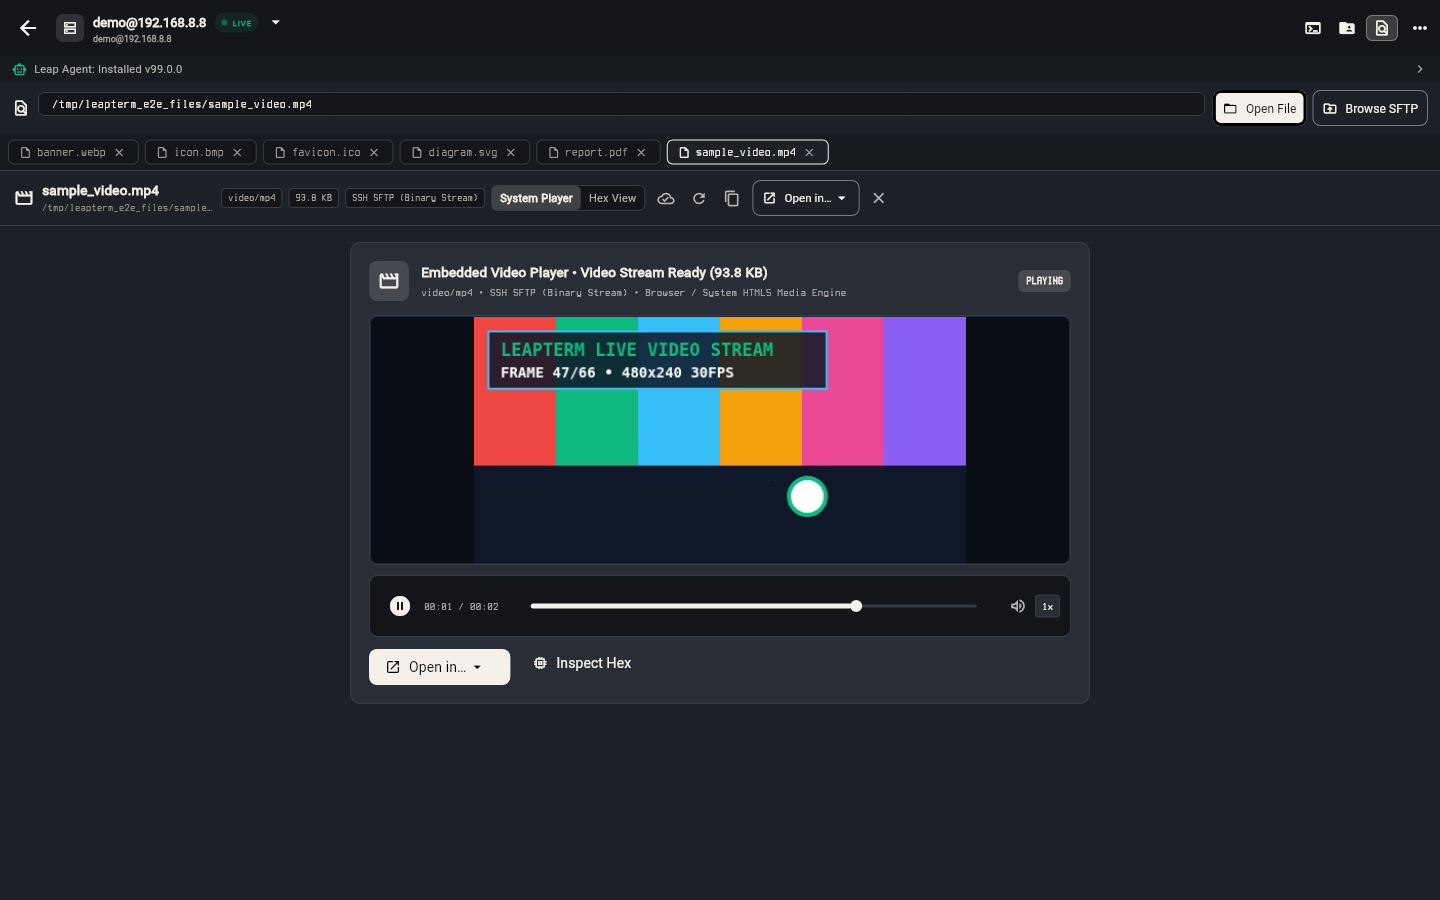Switch to Hex View mode
Viewport: 1440px width, 900px height.
tap(612, 198)
